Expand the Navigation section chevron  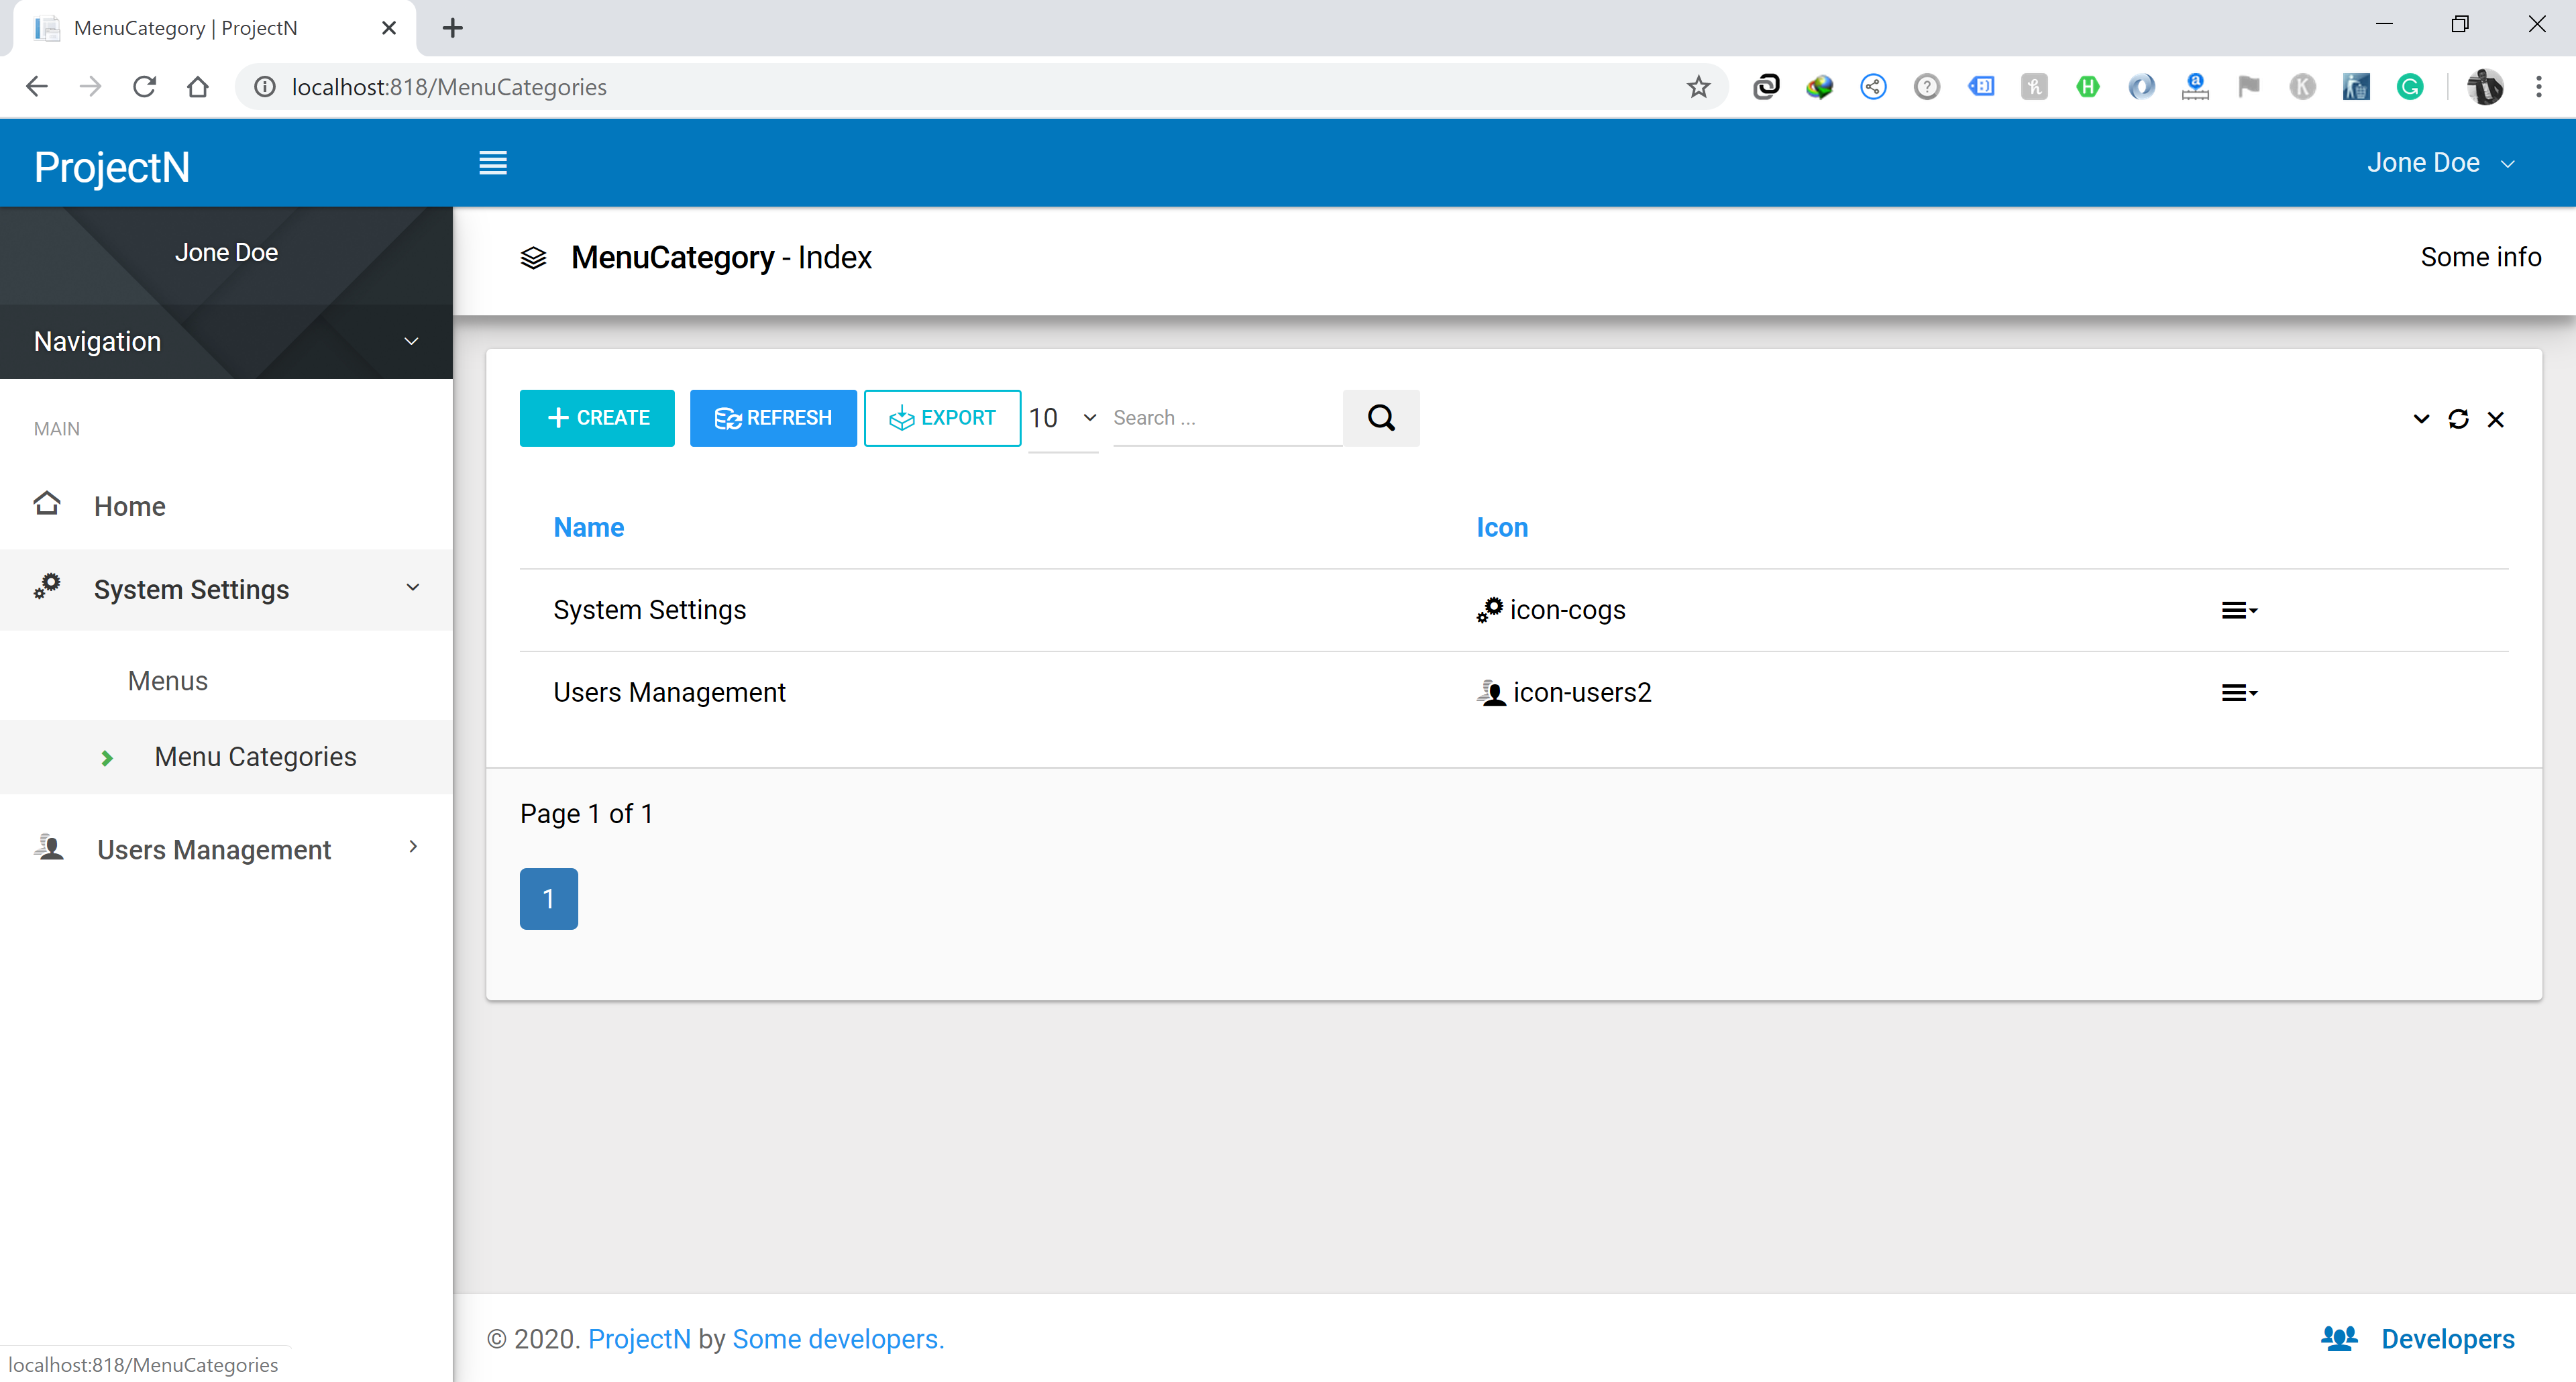click(411, 341)
